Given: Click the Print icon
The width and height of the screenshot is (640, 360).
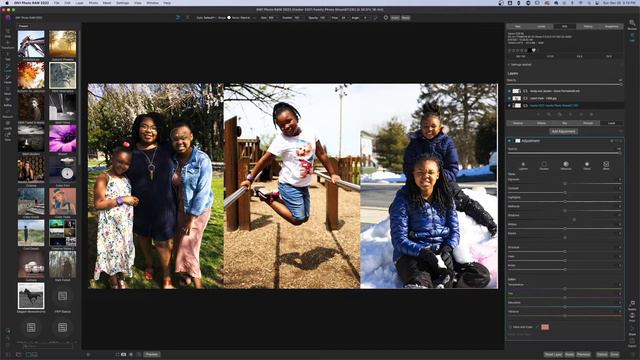Looking at the screenshot, I should click(632, 317).
